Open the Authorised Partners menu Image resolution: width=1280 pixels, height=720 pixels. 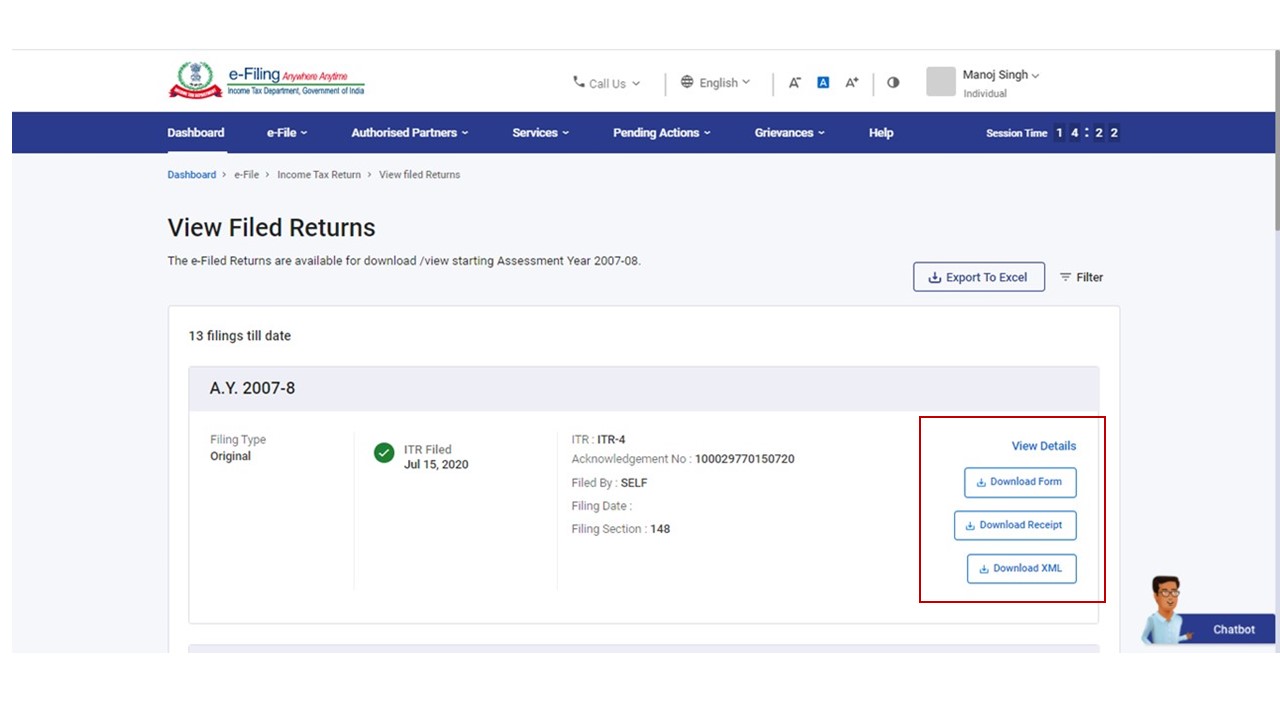409,133
